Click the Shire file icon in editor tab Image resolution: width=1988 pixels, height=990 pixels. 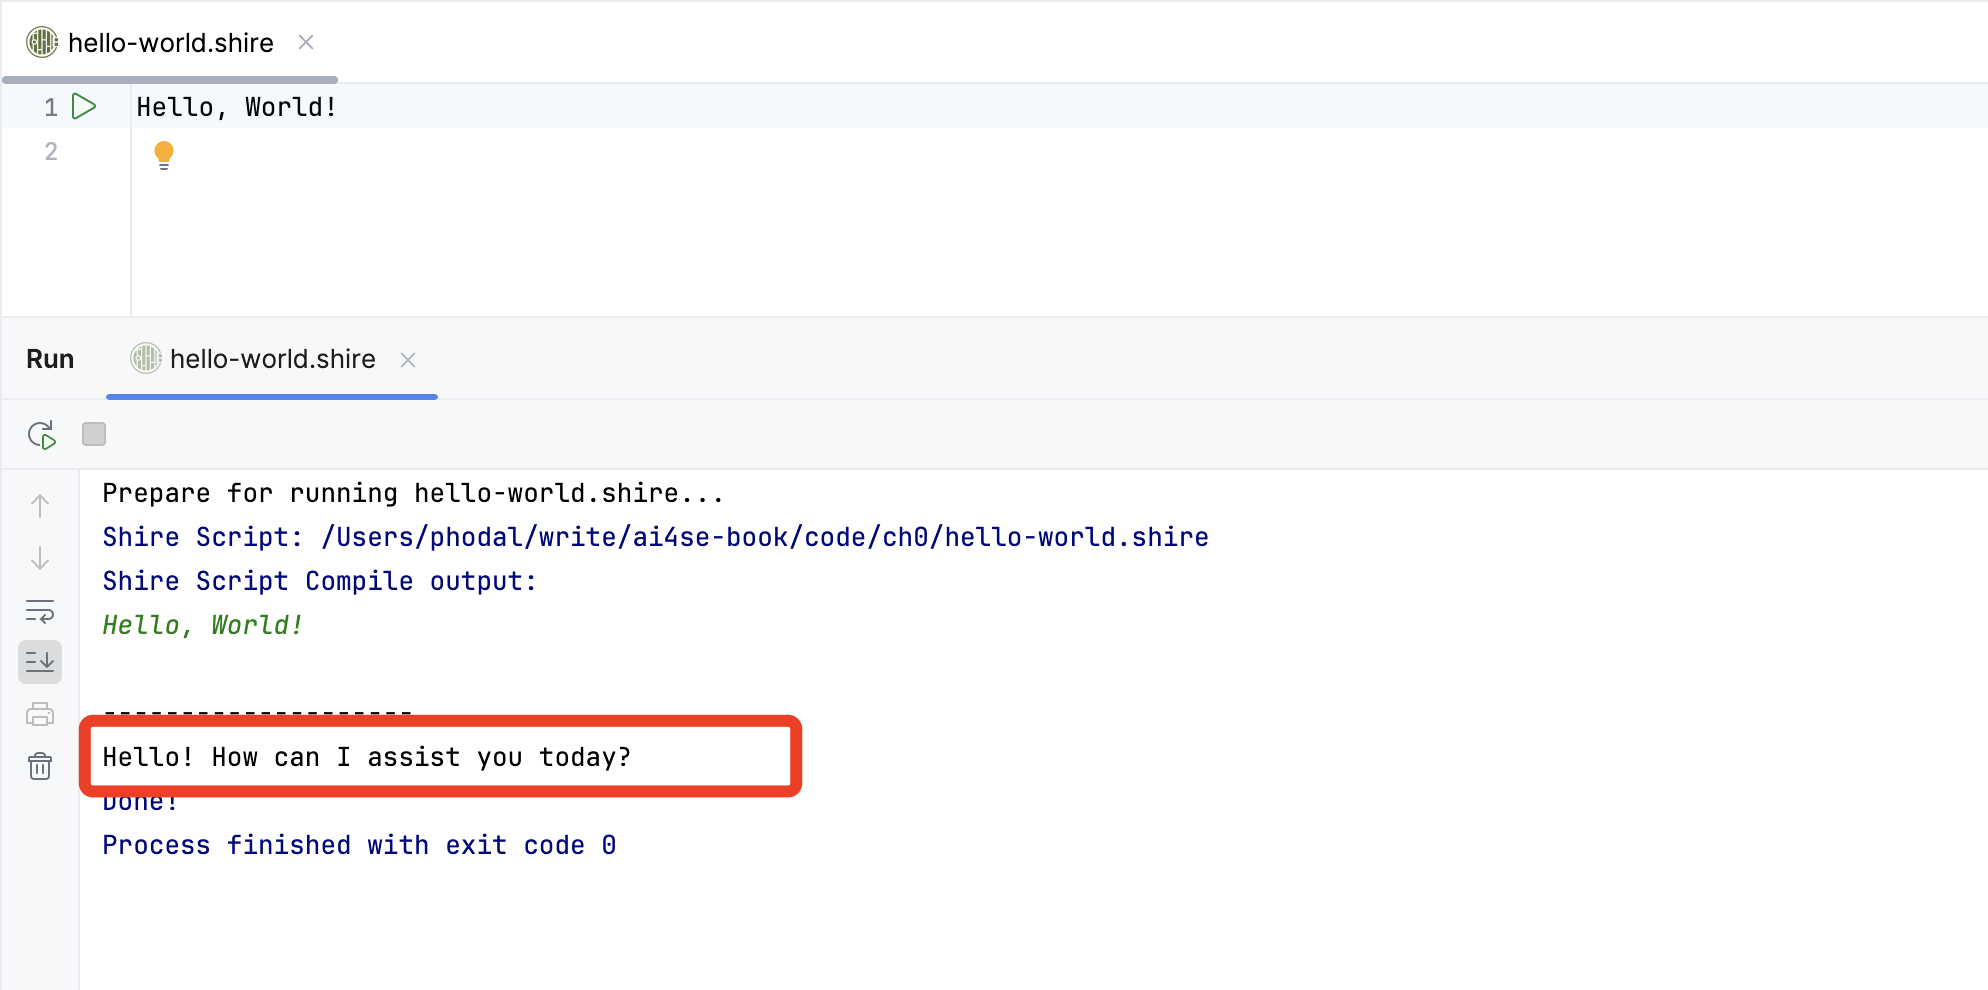point(41,42)
